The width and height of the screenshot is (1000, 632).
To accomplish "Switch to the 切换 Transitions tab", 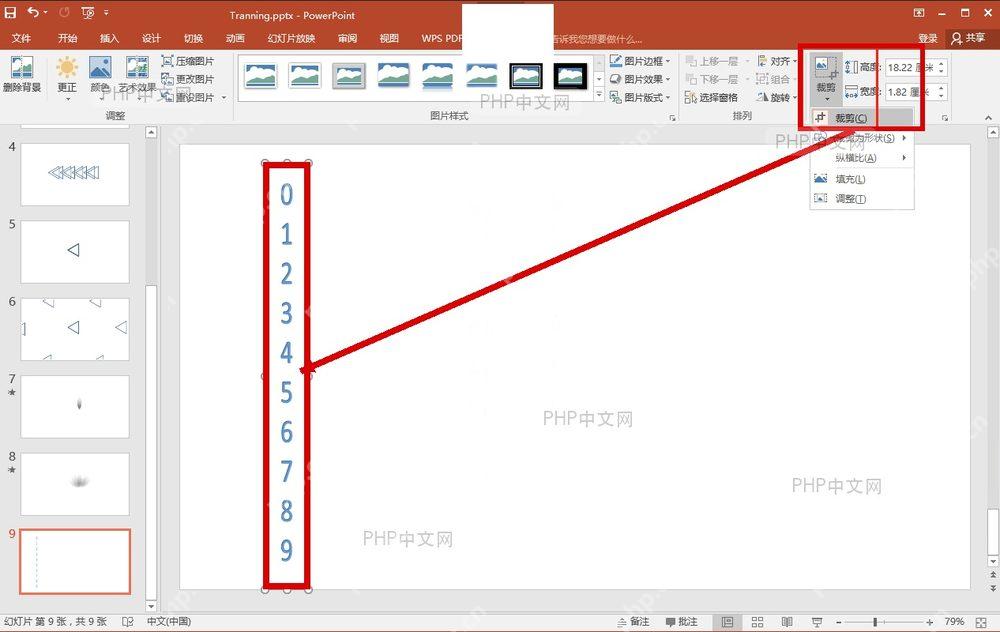I will [x=193, y=38].
